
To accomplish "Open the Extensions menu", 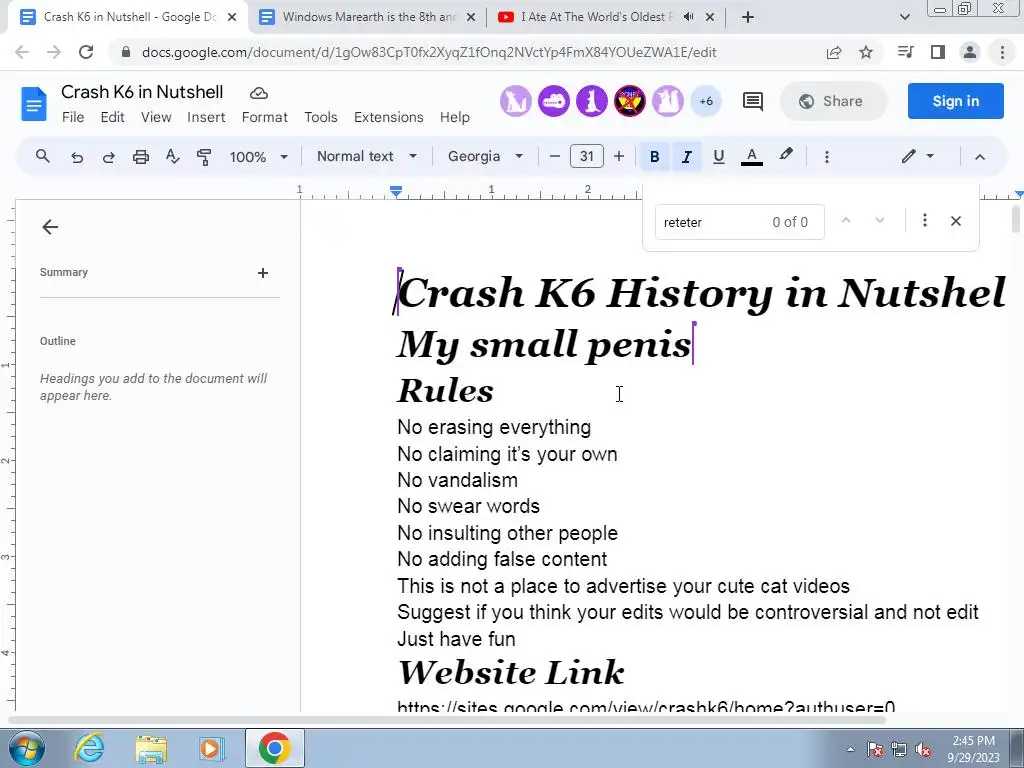I will tap(389, 118).
